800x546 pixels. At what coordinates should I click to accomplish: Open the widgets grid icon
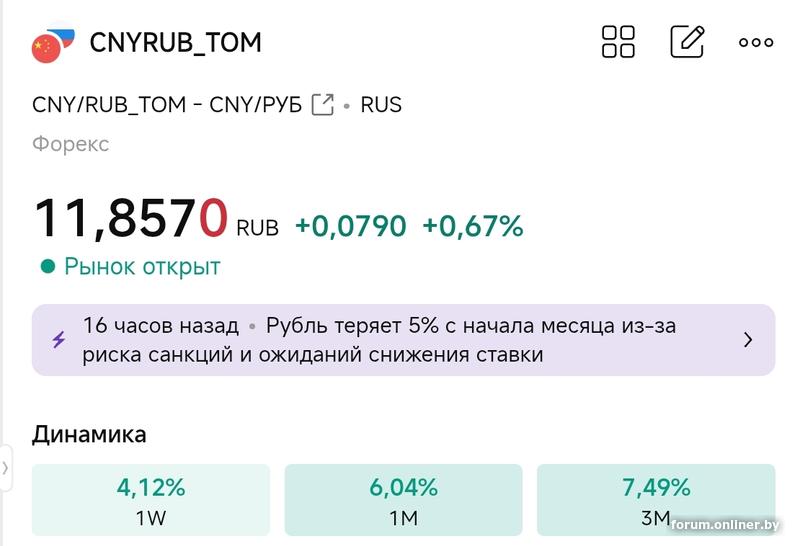coord(618,42)
